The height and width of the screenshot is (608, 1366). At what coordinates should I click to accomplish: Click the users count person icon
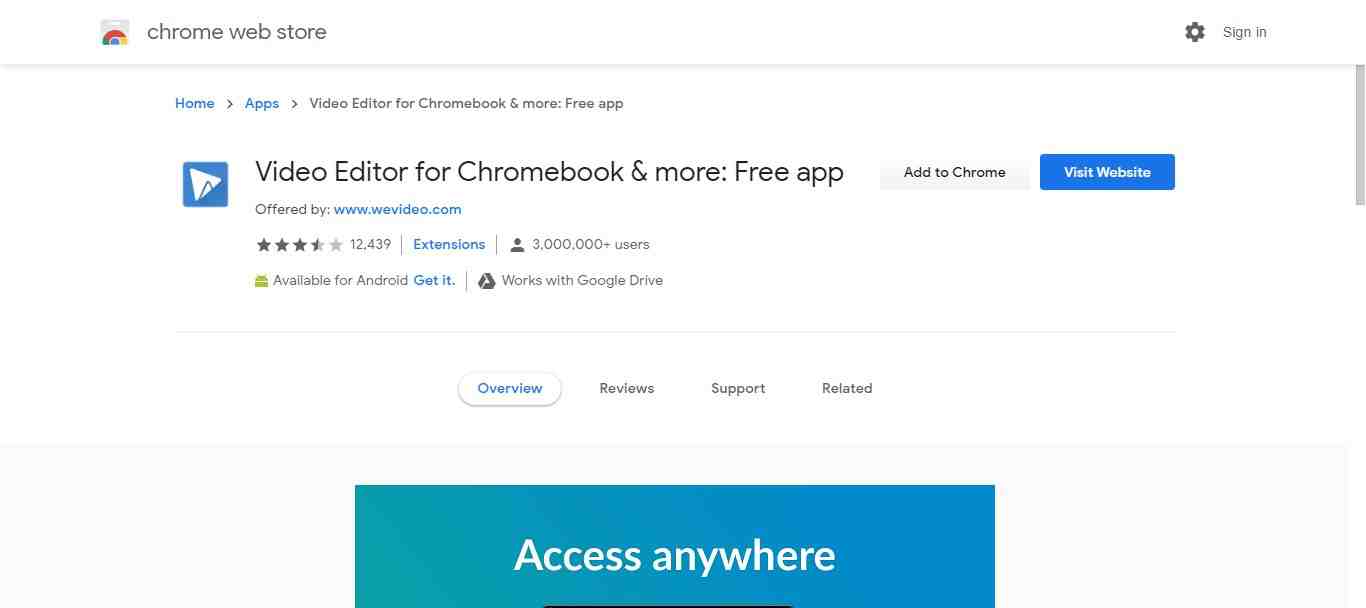coord(517,244)
